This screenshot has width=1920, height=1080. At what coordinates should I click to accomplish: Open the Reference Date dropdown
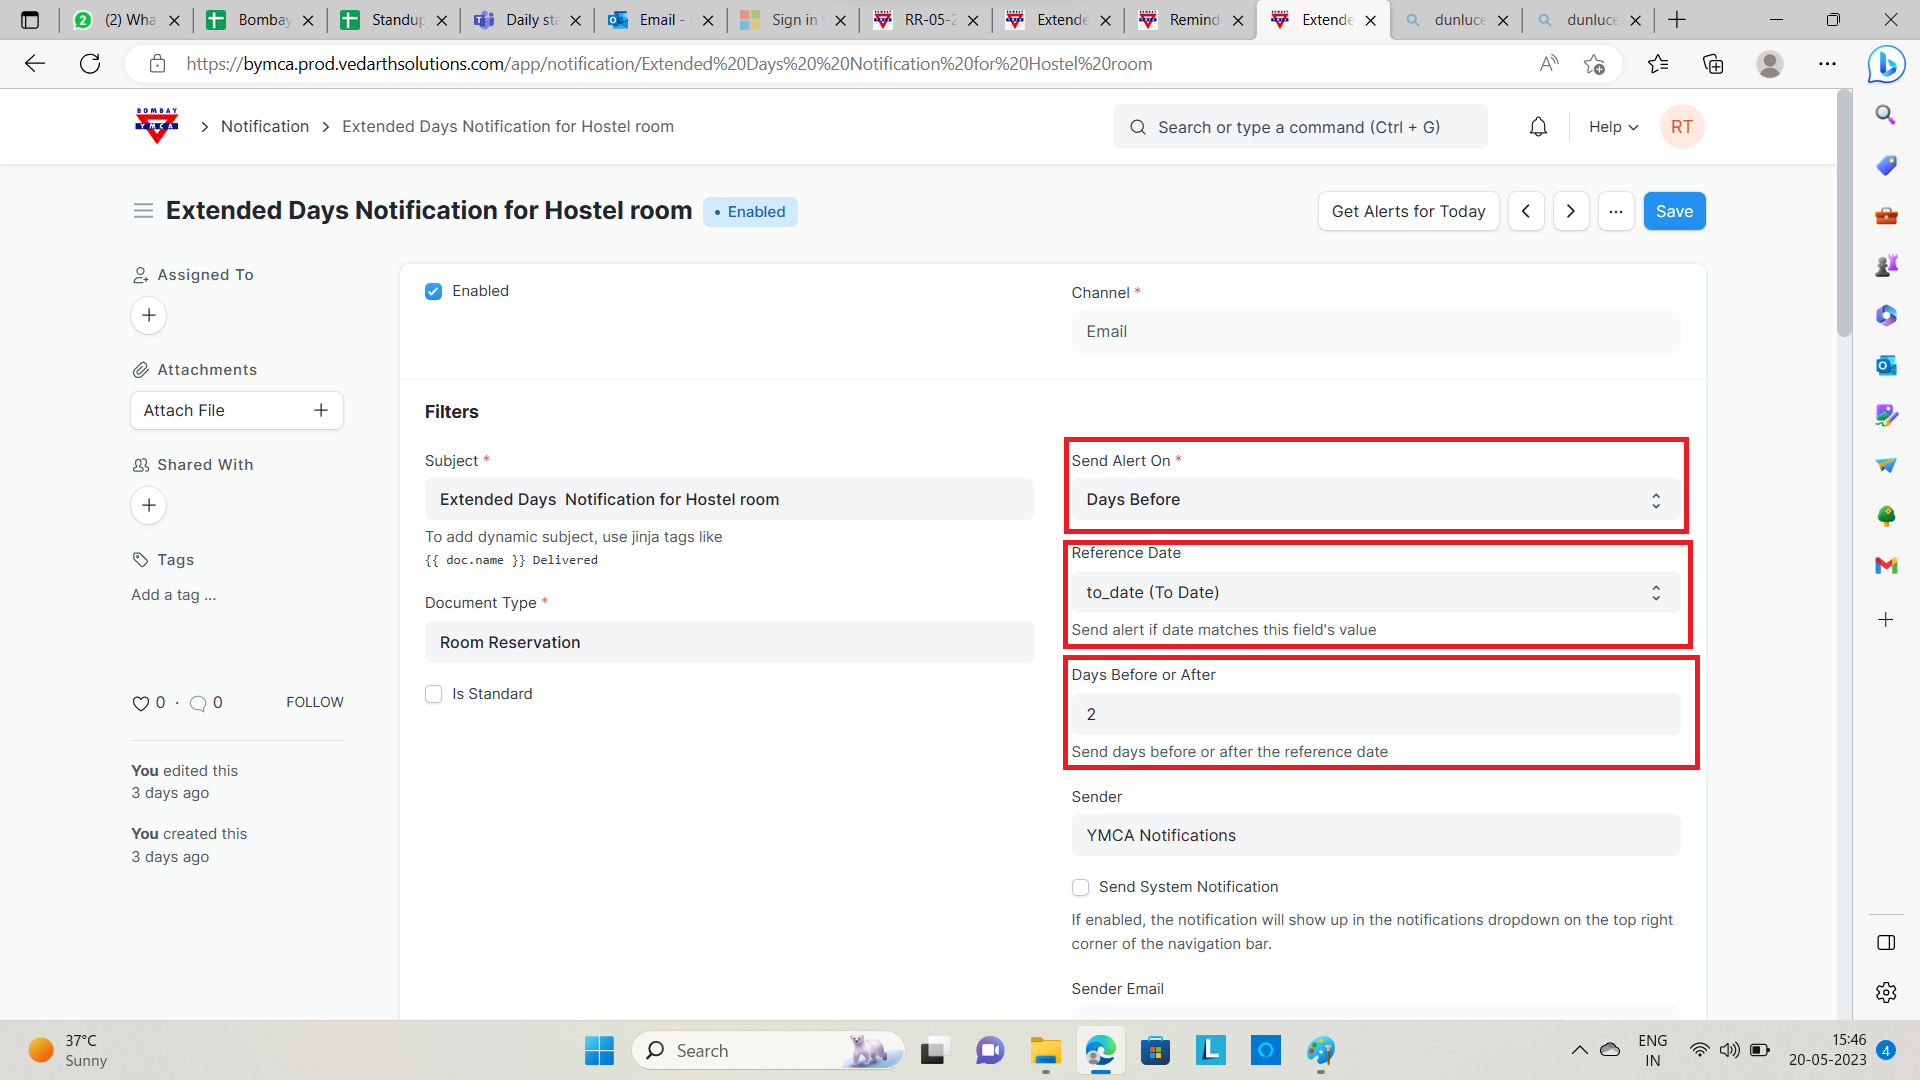coord(1375,593)
